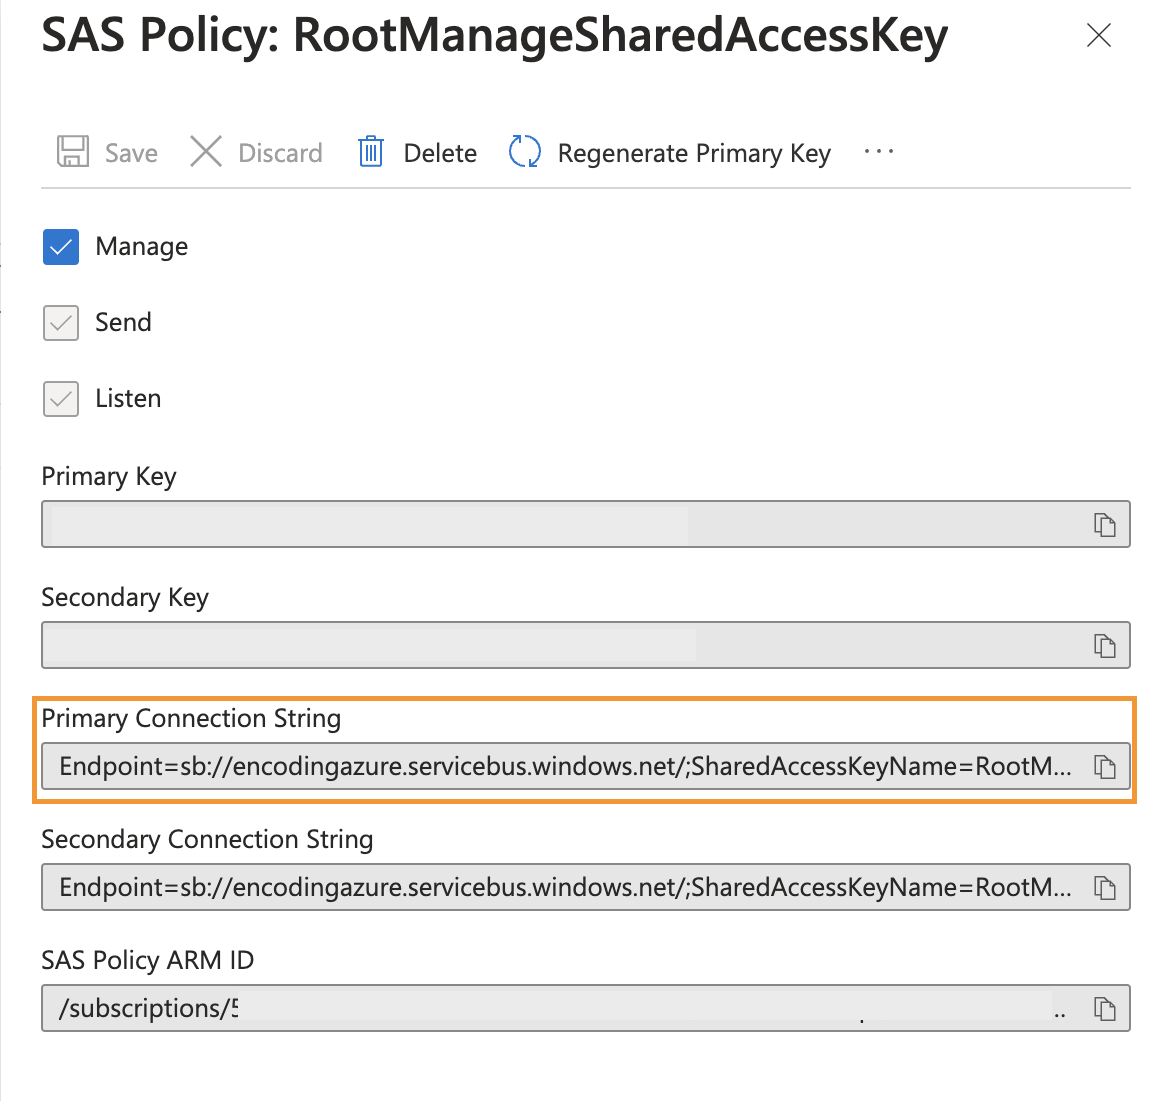The height and width of the screenshot is (1101, 1157).
Task: Close the SAS Policy panel
Action: (x=1098, y=35)
